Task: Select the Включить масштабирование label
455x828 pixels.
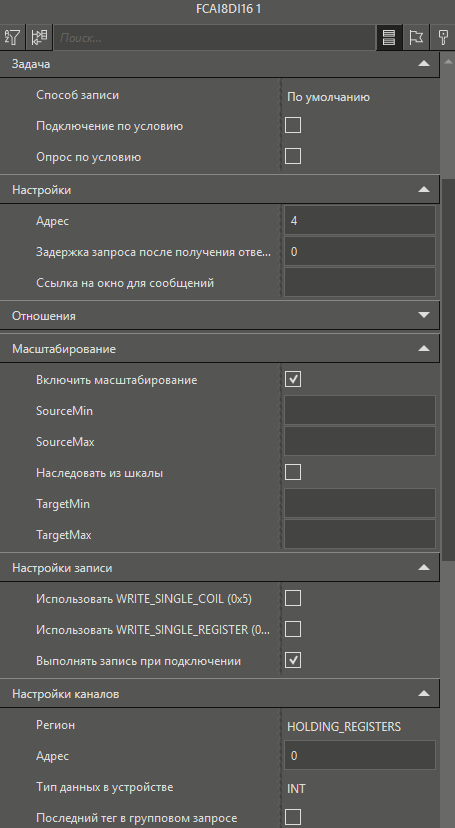Action: 117,380
